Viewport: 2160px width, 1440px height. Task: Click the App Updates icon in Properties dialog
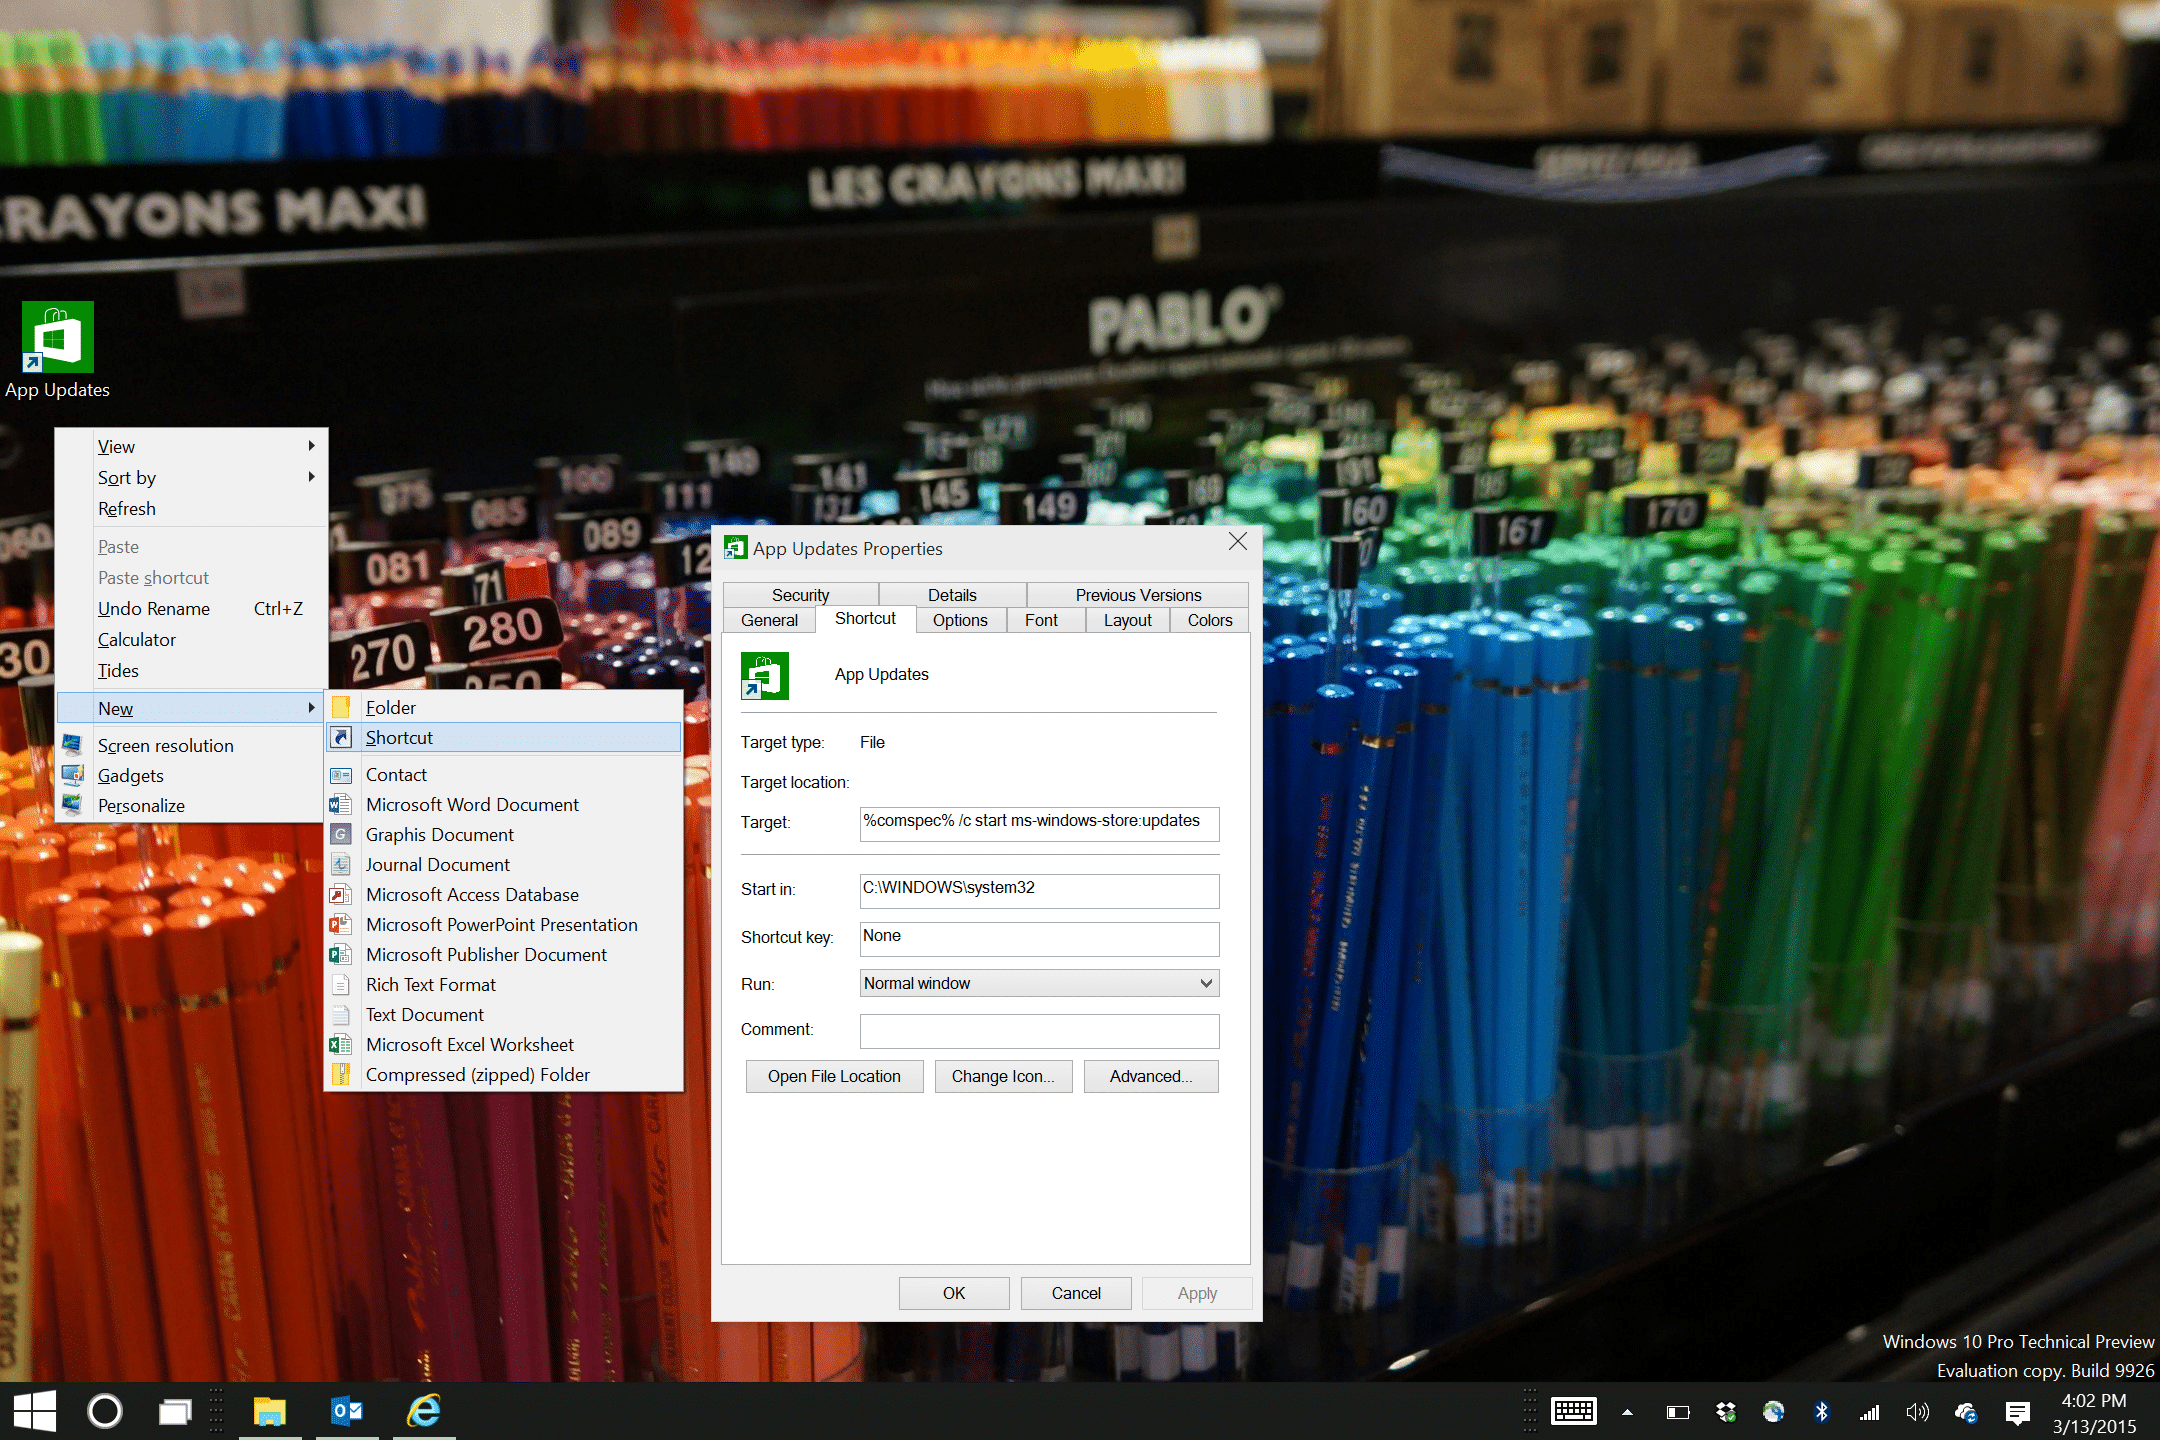coord(765,676)
